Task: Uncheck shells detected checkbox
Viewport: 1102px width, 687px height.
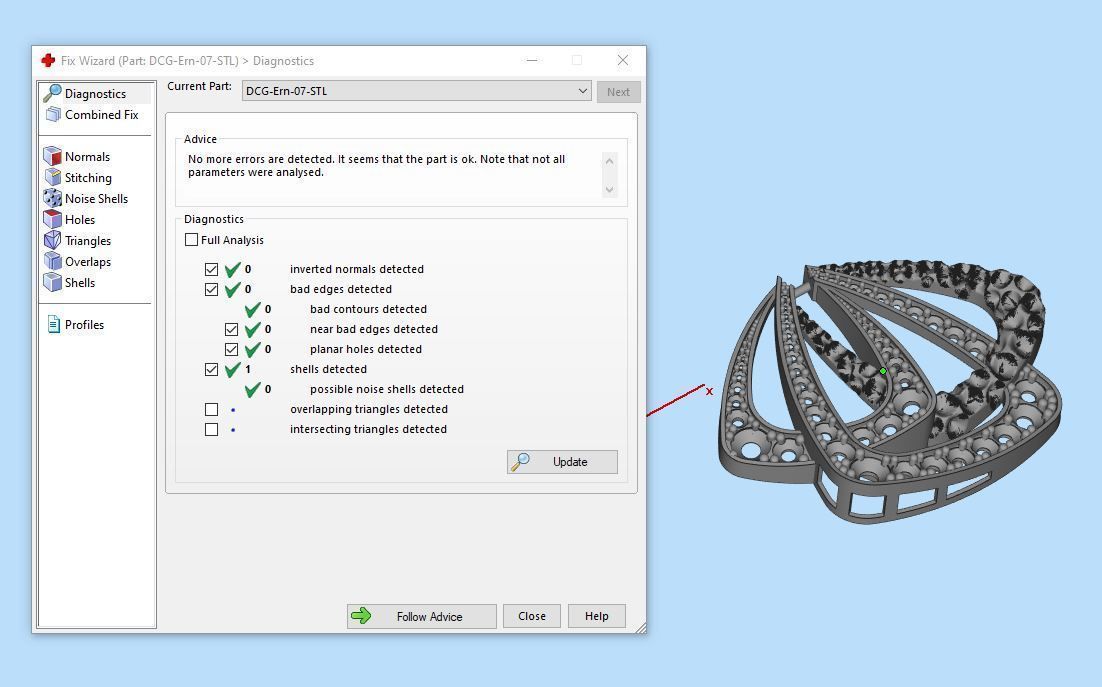Action: click(212, 369)
